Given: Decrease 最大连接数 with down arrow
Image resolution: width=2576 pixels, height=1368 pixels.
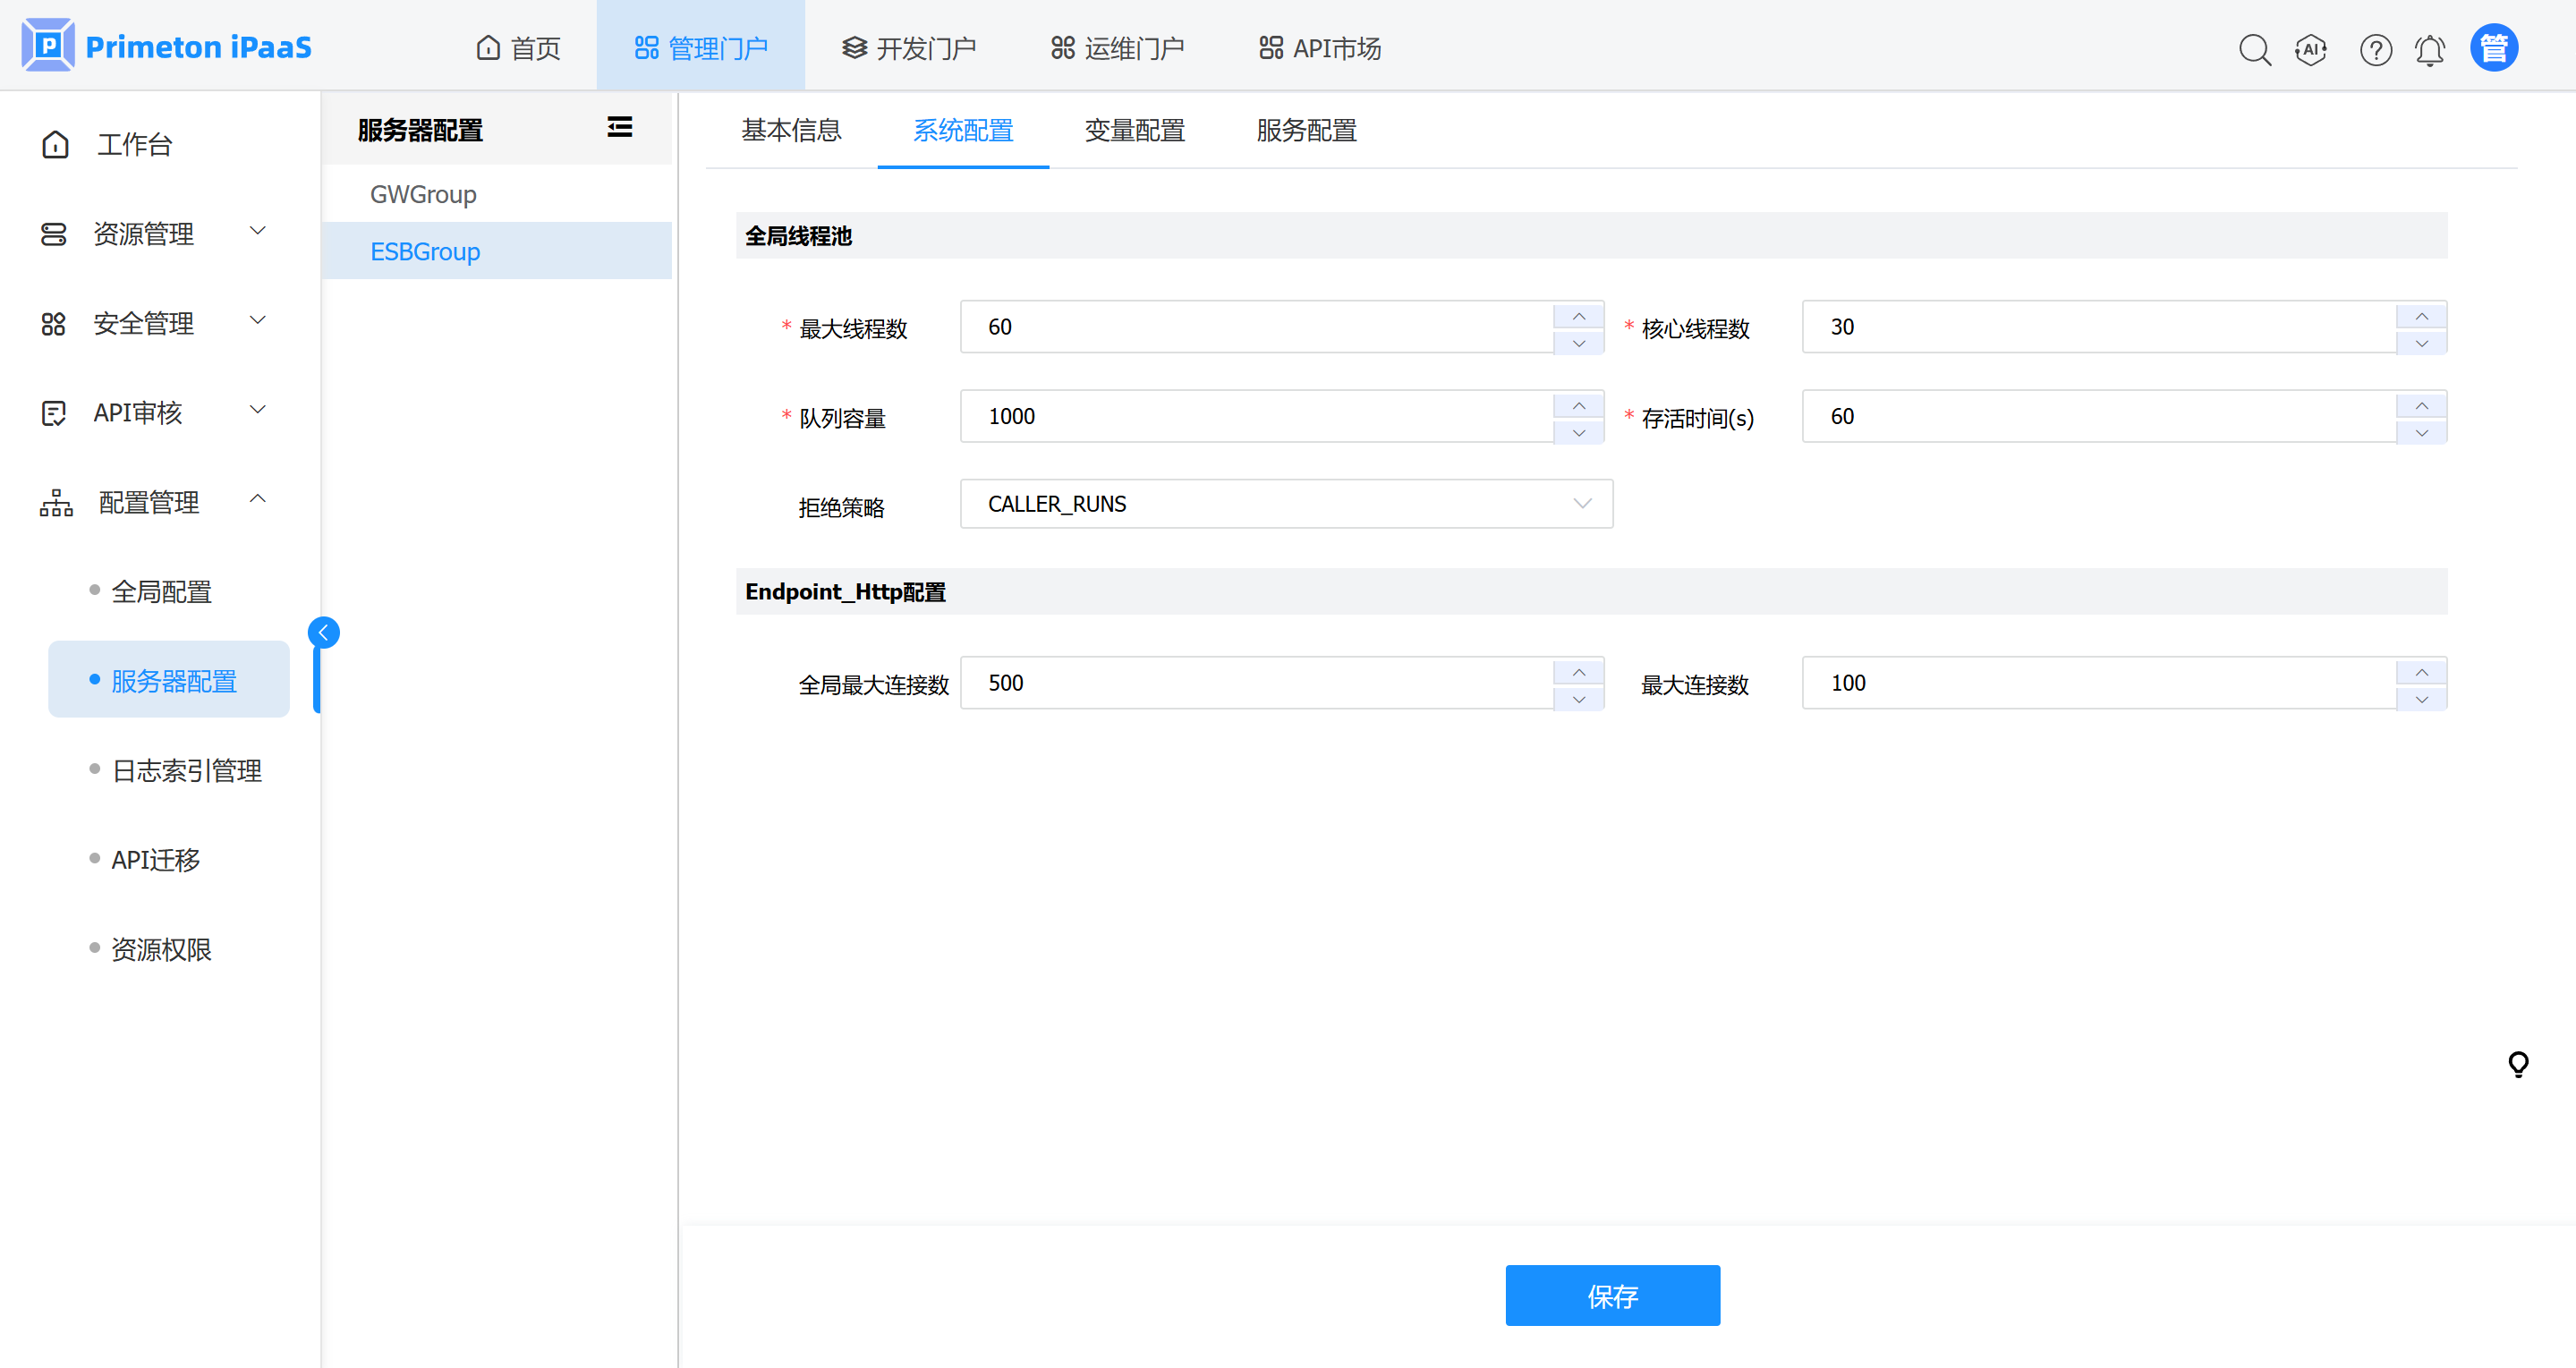Looking at the screenshot, I should click(x=2421, y=699).
